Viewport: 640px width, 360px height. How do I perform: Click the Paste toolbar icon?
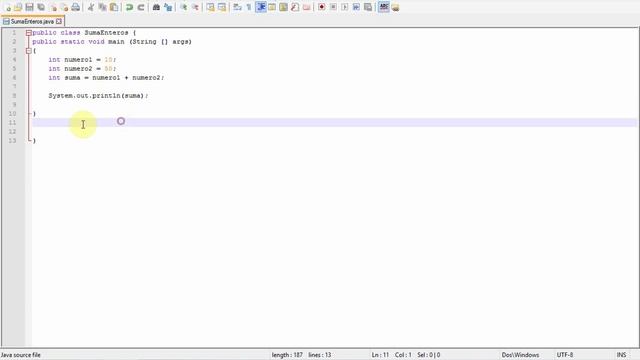point(114,7)
